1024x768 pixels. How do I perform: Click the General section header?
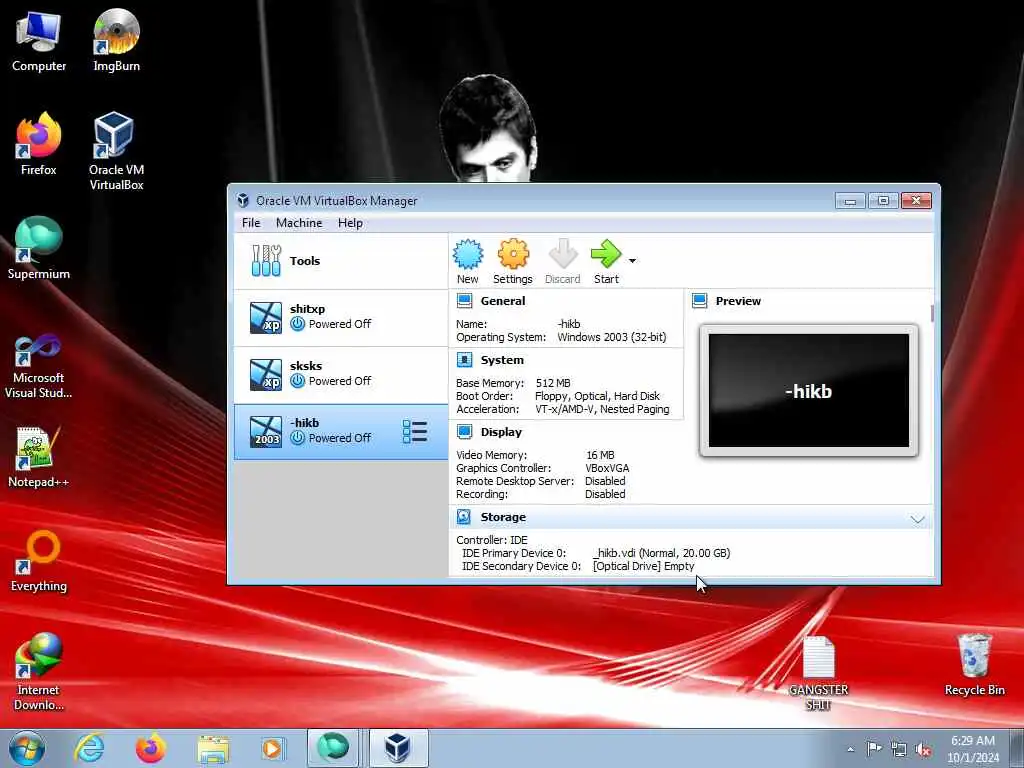(502, 301)
